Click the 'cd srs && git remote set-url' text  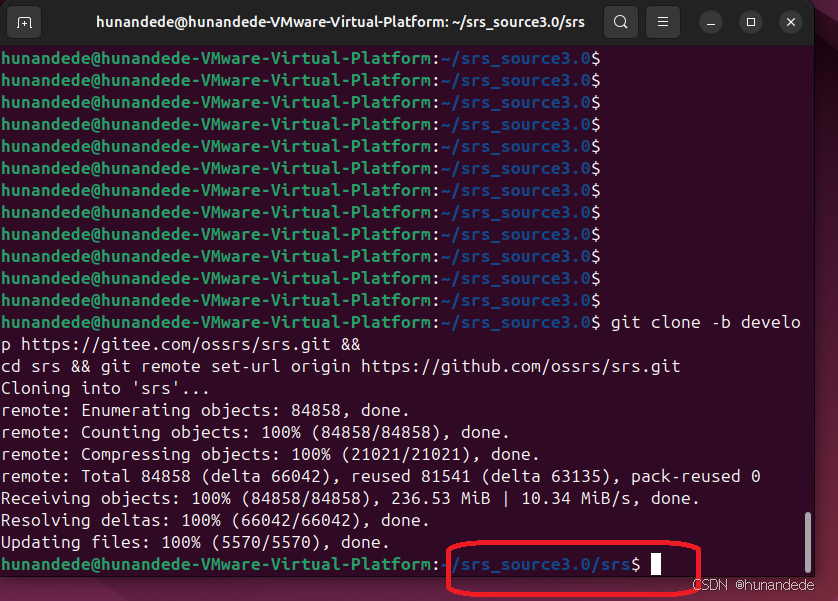(x=141, y=366)
